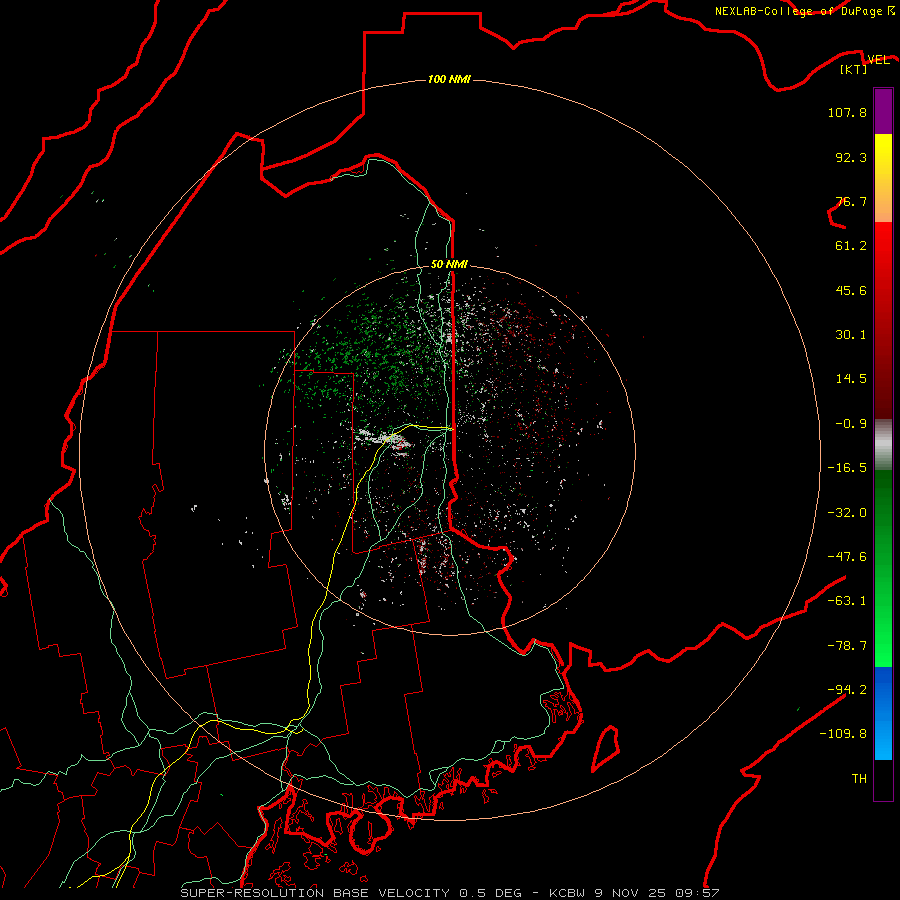This screenshot has height=900, width=900.
Task: Click the gray near-zero segment of the color bar
Action: pos(883,445)
